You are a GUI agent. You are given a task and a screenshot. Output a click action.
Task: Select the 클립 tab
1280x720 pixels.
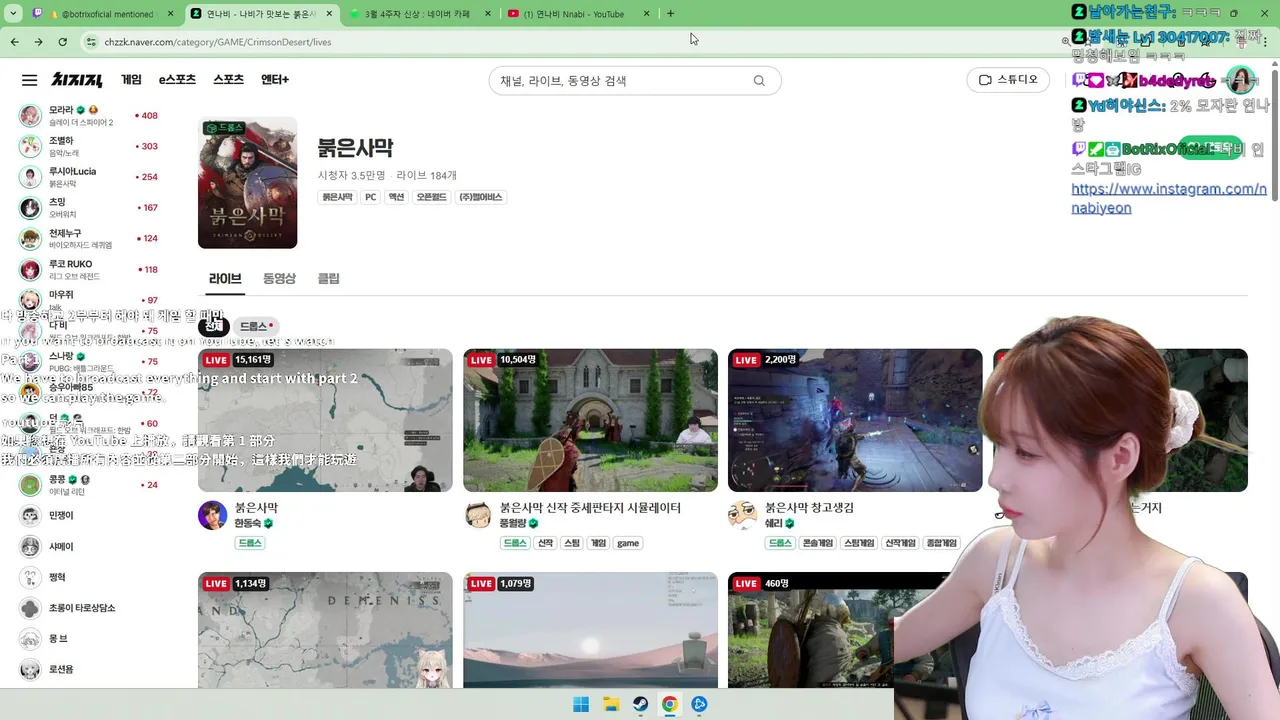pyautogui.click(x=329, y=279)
